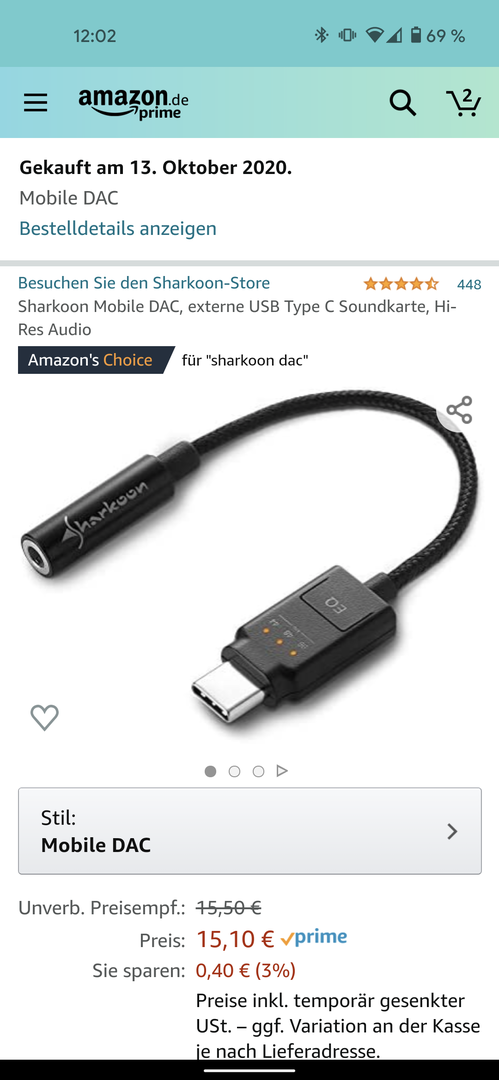This screenshot has height=1080, width=499.
Task: Expand the Stil Mobile DAC selector
Action: (250, 831)
